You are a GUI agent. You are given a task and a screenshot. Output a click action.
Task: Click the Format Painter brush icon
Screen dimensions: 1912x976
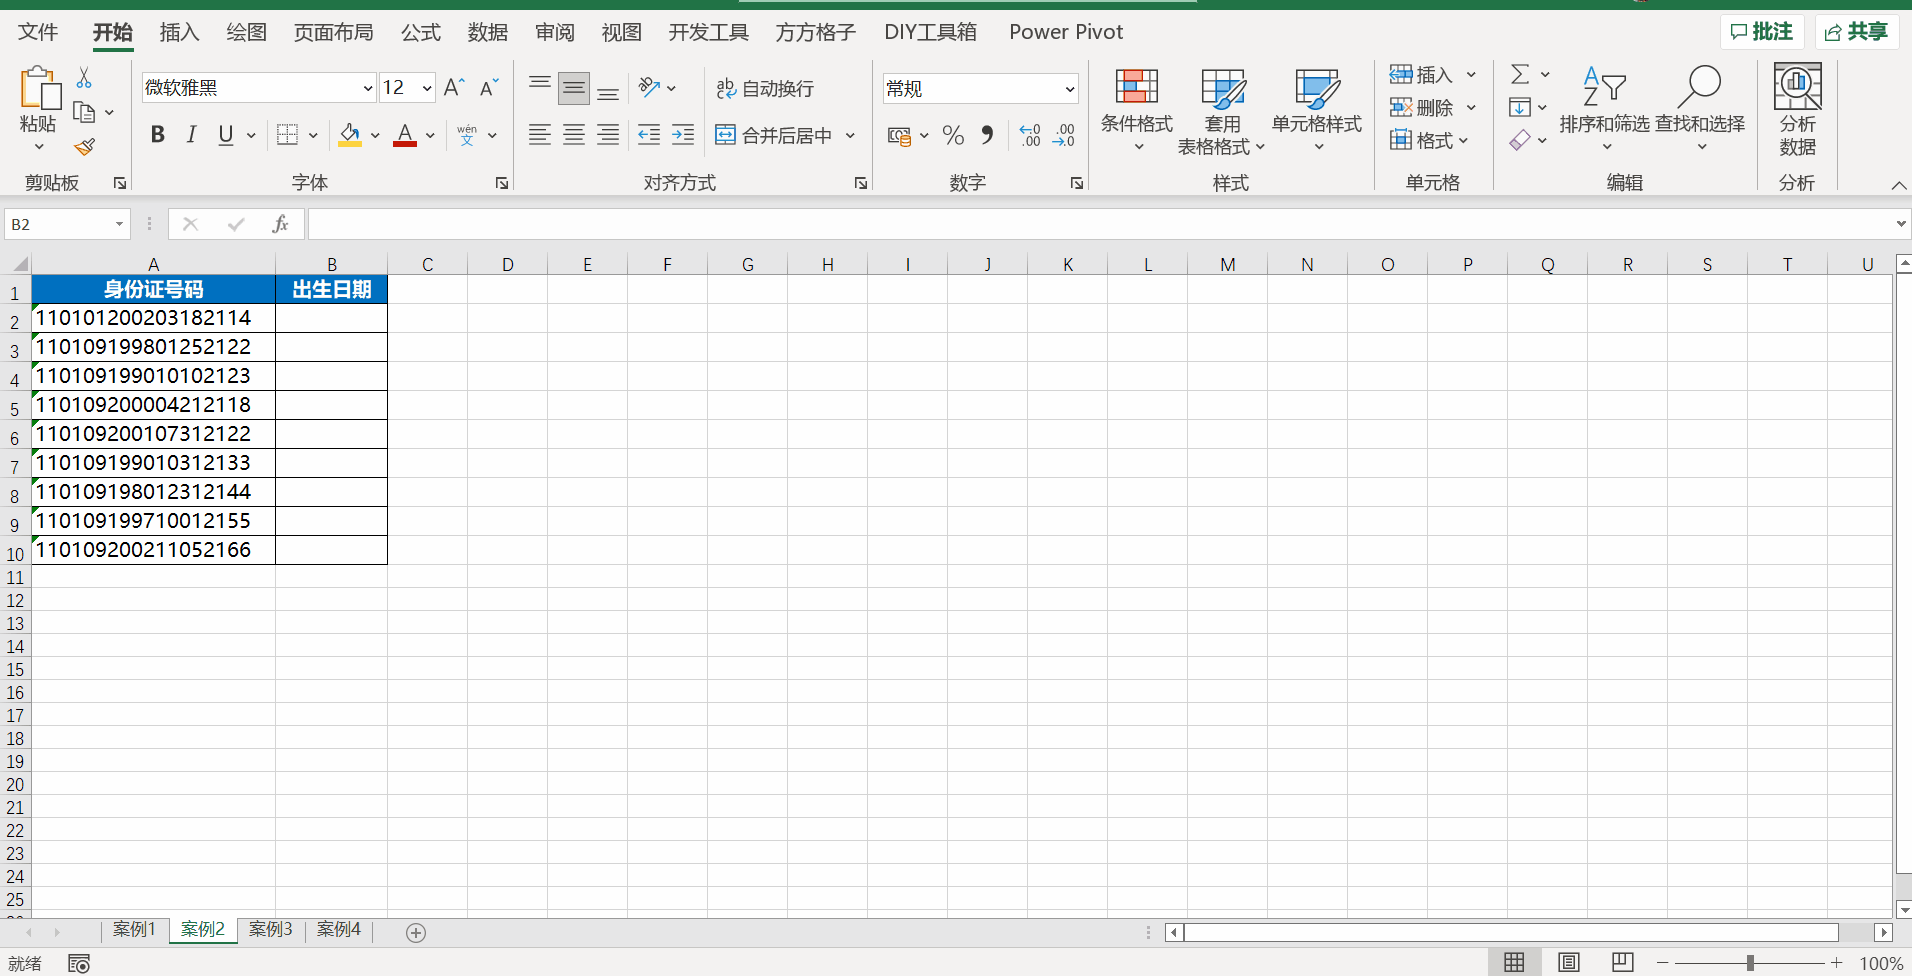click(x=85, y=147)
